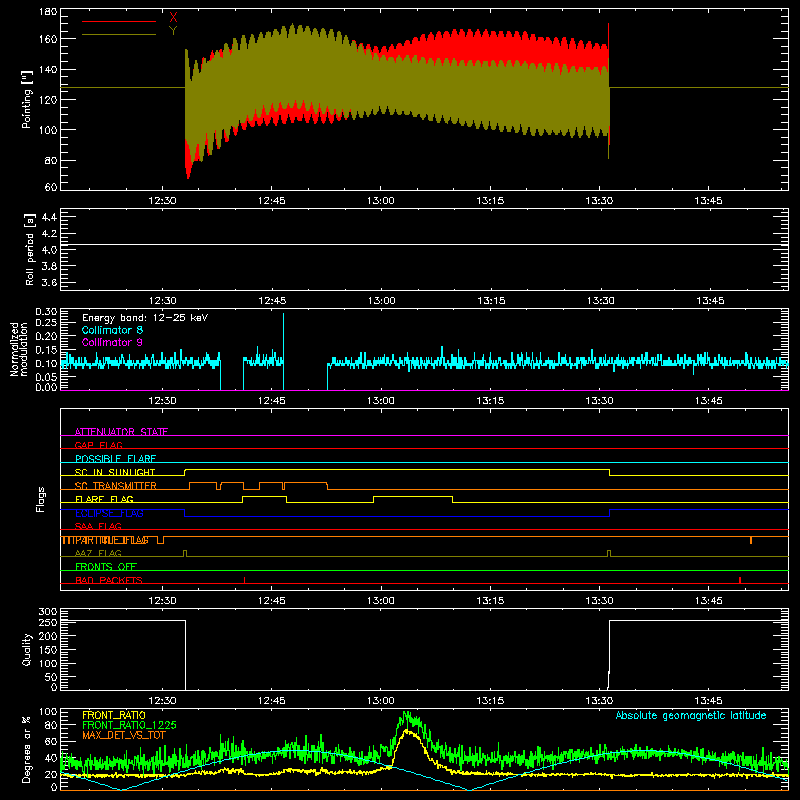Click the SC_TRANSMITTER flag label

coord(116,486)
